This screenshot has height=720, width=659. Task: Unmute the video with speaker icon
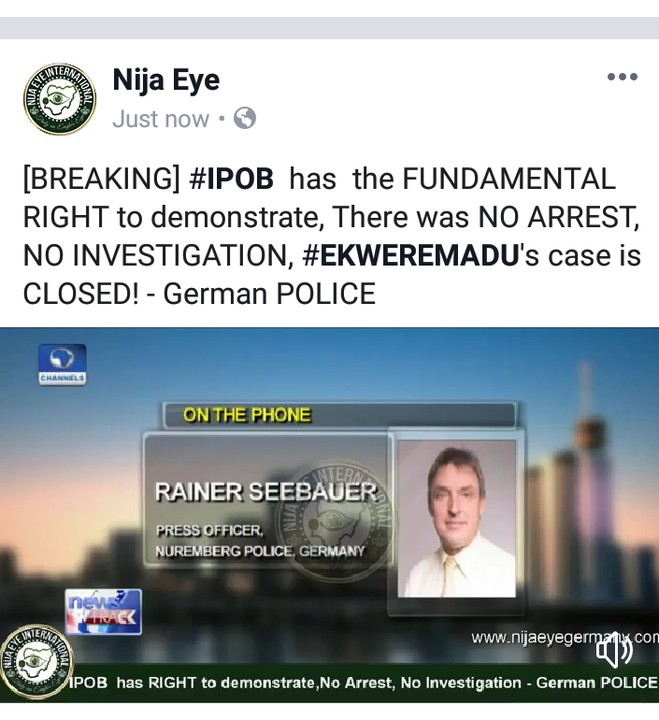(614, 651)
